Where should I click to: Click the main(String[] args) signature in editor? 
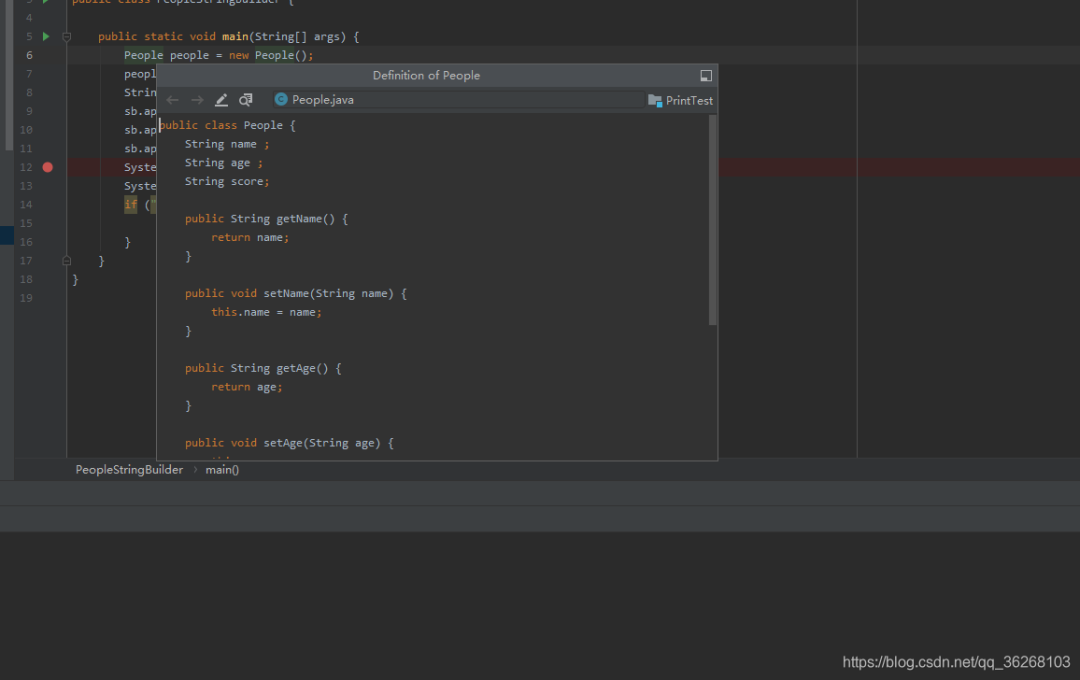pyautogui.click(x=284, y=37)
